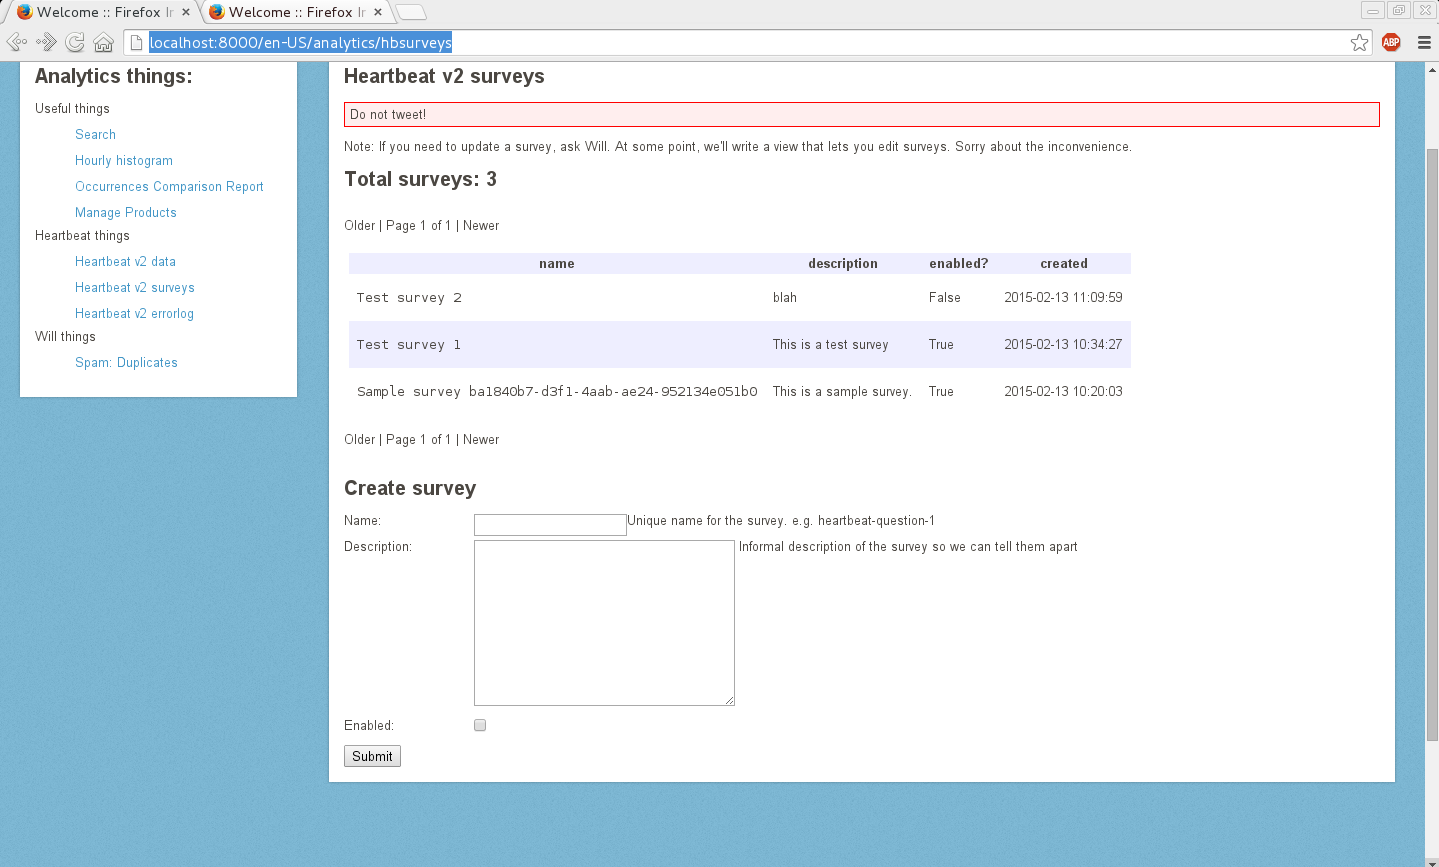Image resolution: width=1439 pixels, height=867 pixels.
Task: Click the 'False' enabled value
Action: pos(945,298)
